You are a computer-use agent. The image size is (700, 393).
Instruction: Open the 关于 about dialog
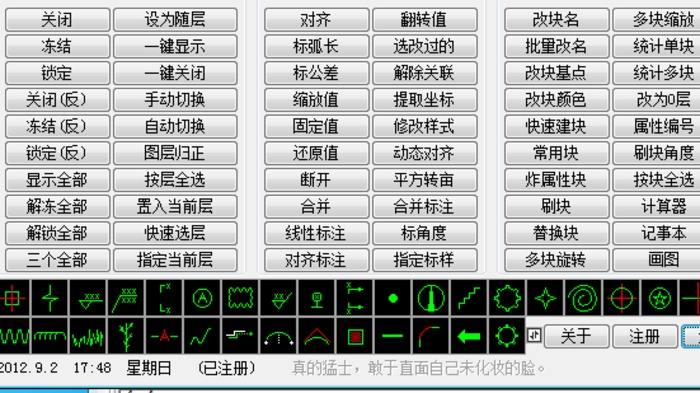(x=576, y=336)
